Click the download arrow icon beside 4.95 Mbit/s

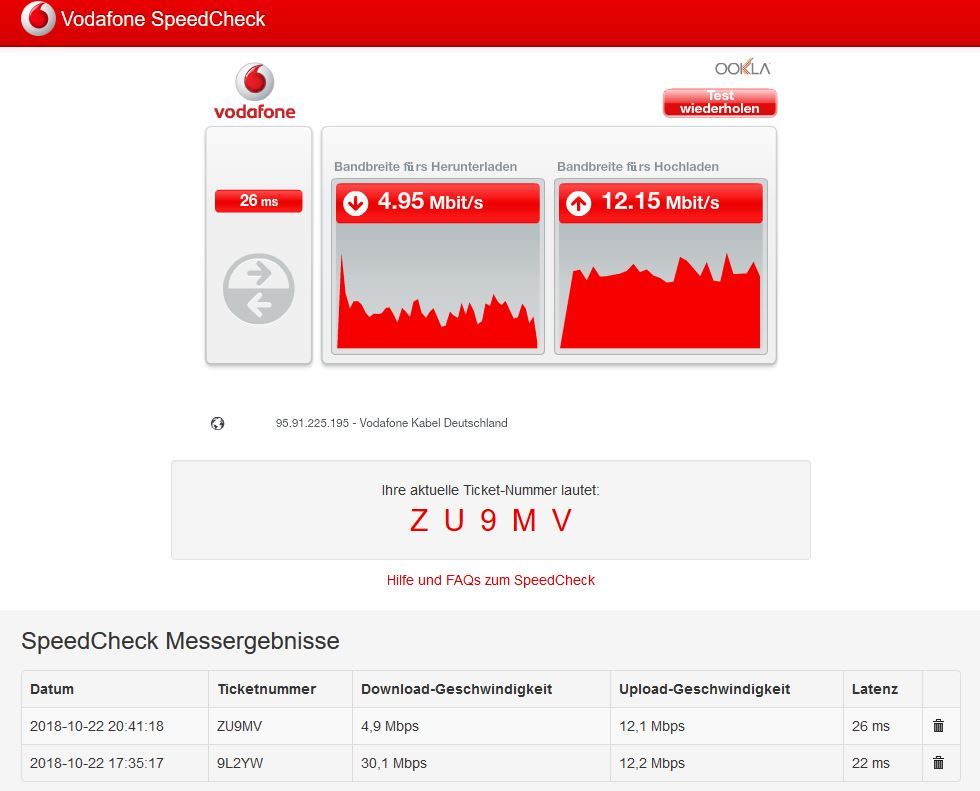point(356,203)
